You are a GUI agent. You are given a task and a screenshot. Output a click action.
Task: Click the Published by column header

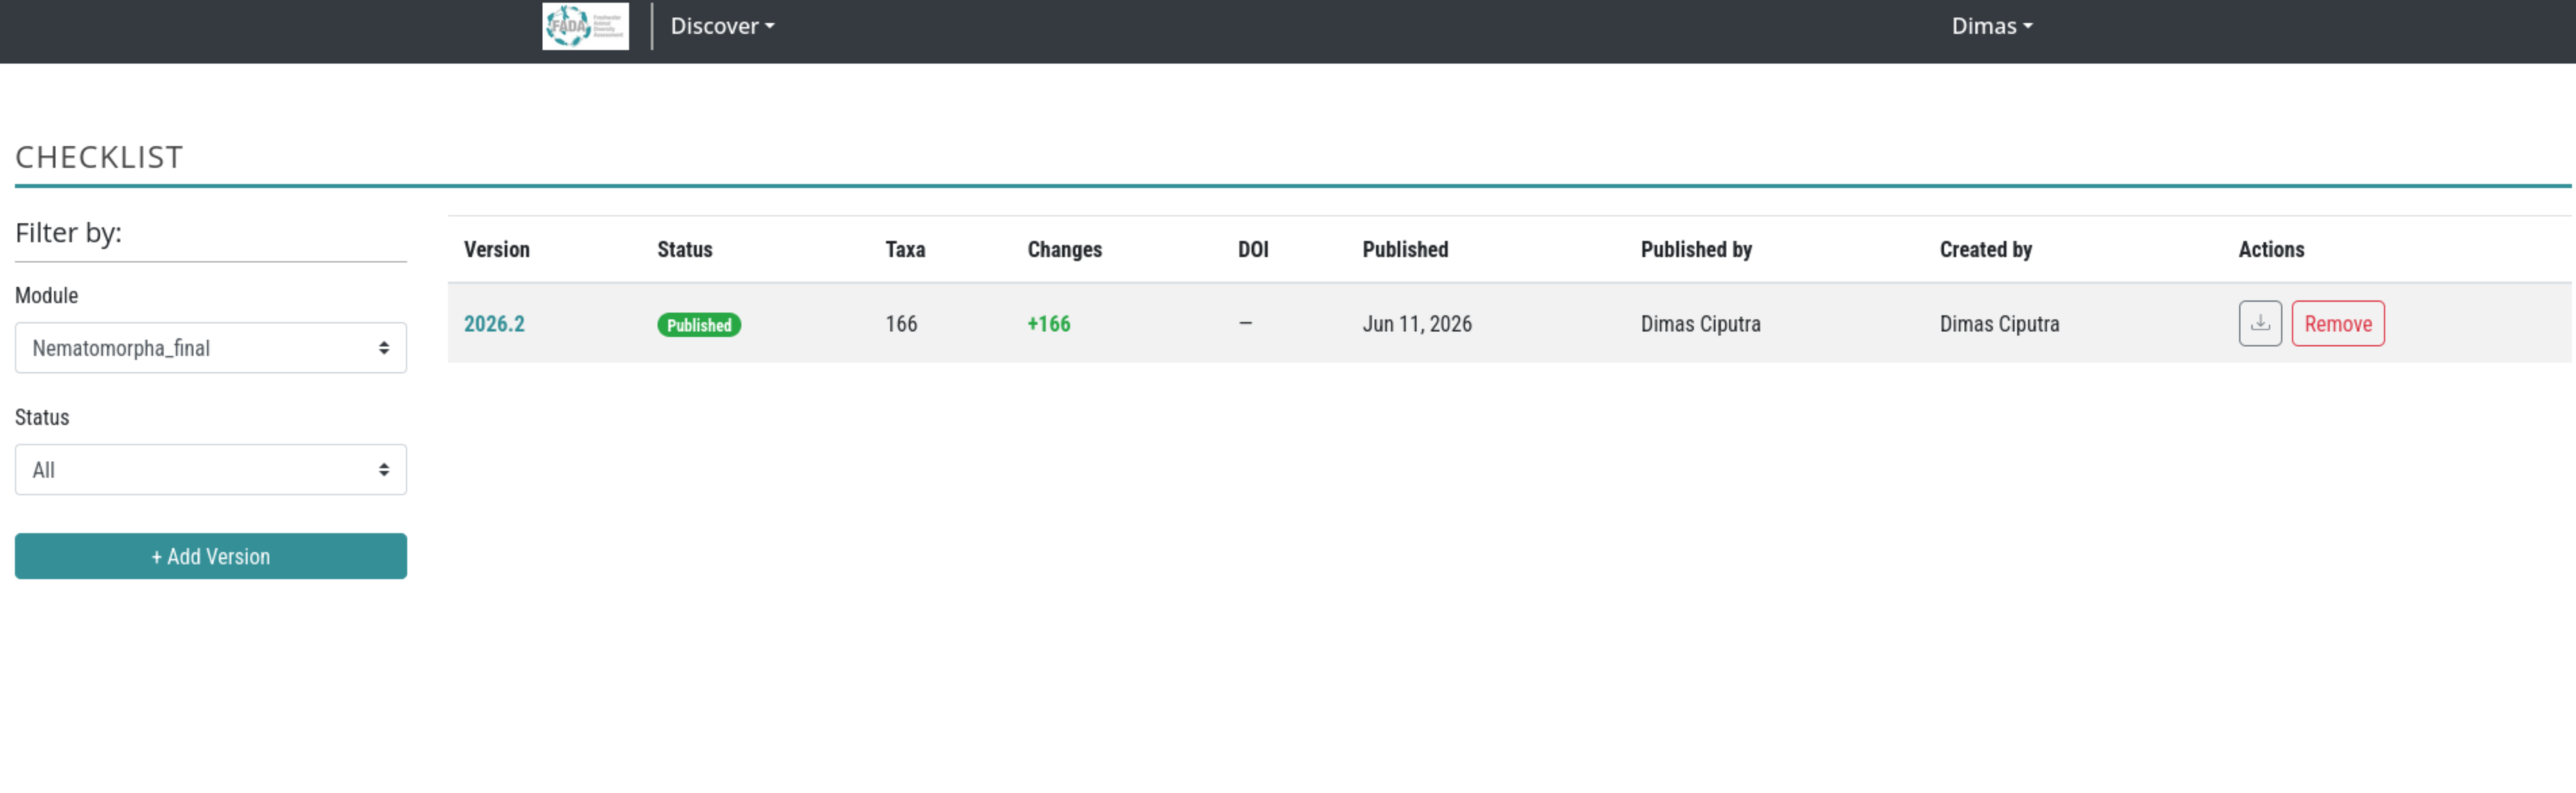coord(1696,249)
